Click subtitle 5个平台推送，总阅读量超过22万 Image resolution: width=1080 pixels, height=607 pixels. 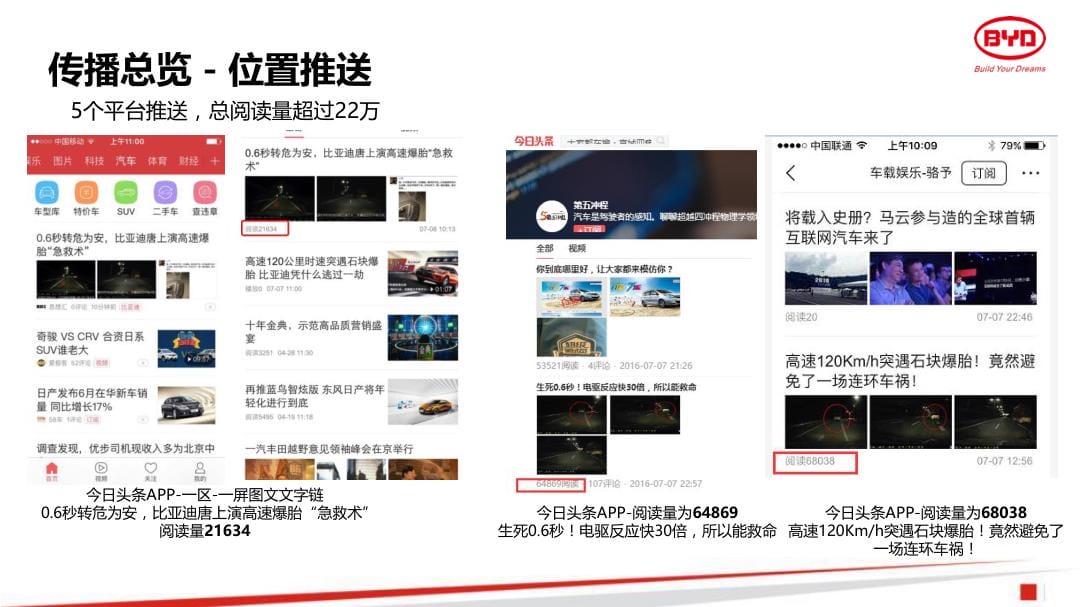[x=225, y=110]
